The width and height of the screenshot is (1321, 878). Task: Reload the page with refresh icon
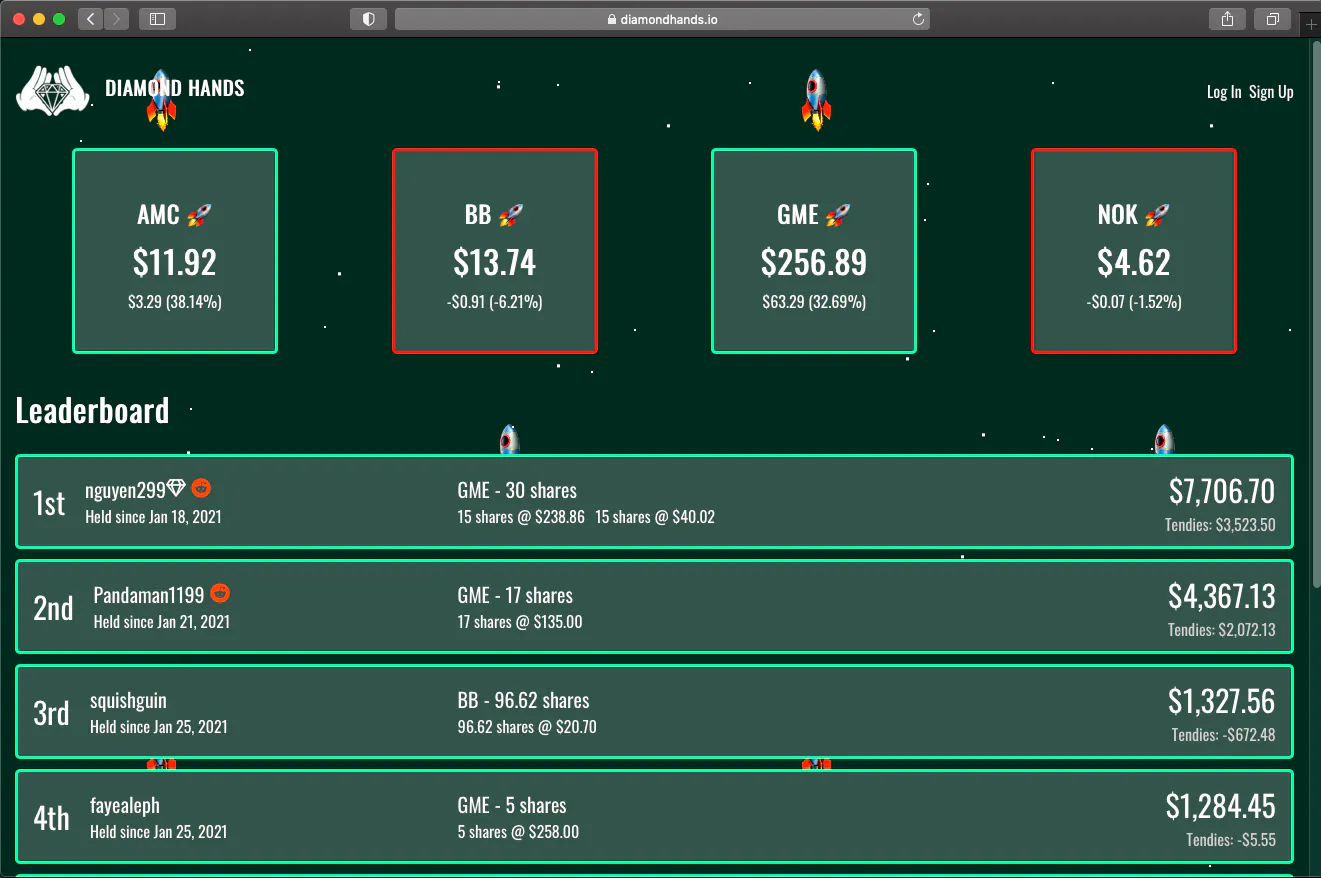coord(918,19)
